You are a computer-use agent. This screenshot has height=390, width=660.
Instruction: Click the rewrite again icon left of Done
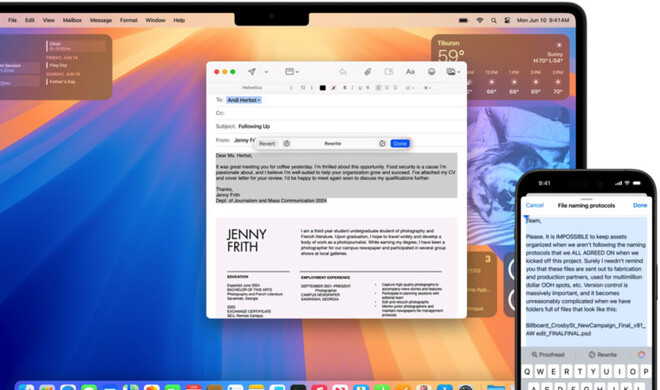click(382, 143)
